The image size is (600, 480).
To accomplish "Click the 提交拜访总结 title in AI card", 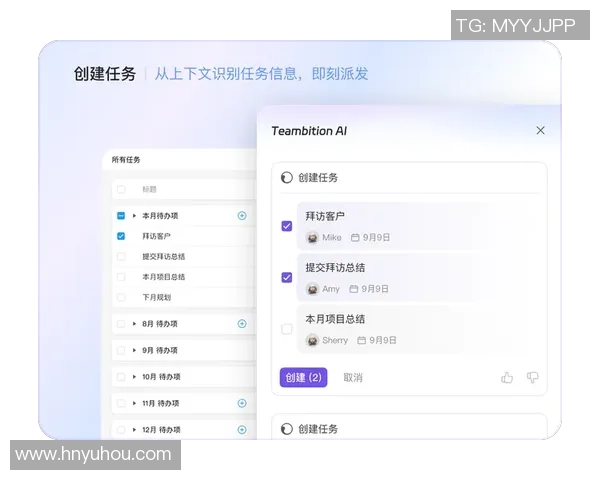I will coord(335,268).
